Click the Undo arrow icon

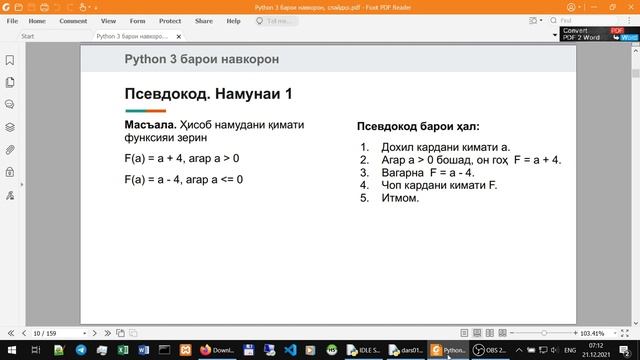tap(57, 7)
